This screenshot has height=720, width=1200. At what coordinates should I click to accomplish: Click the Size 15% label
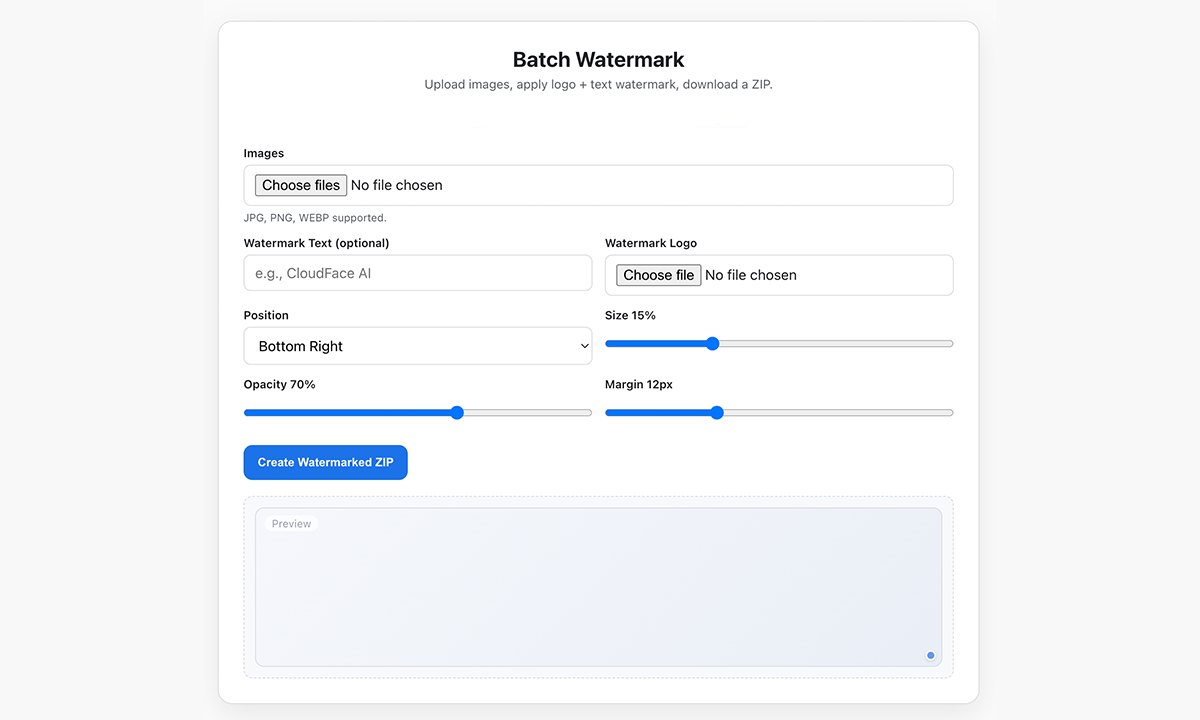tap(630, 315)
